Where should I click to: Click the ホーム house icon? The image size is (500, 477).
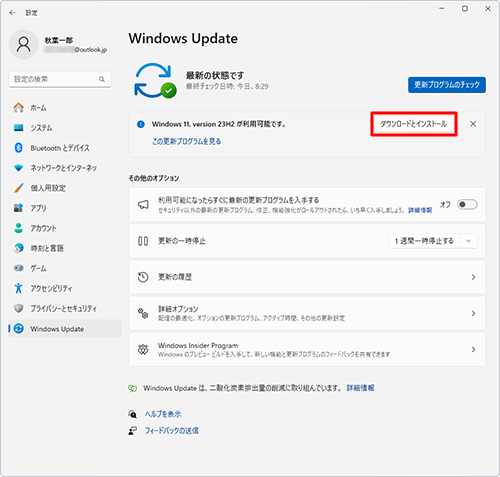click(19, 107)
